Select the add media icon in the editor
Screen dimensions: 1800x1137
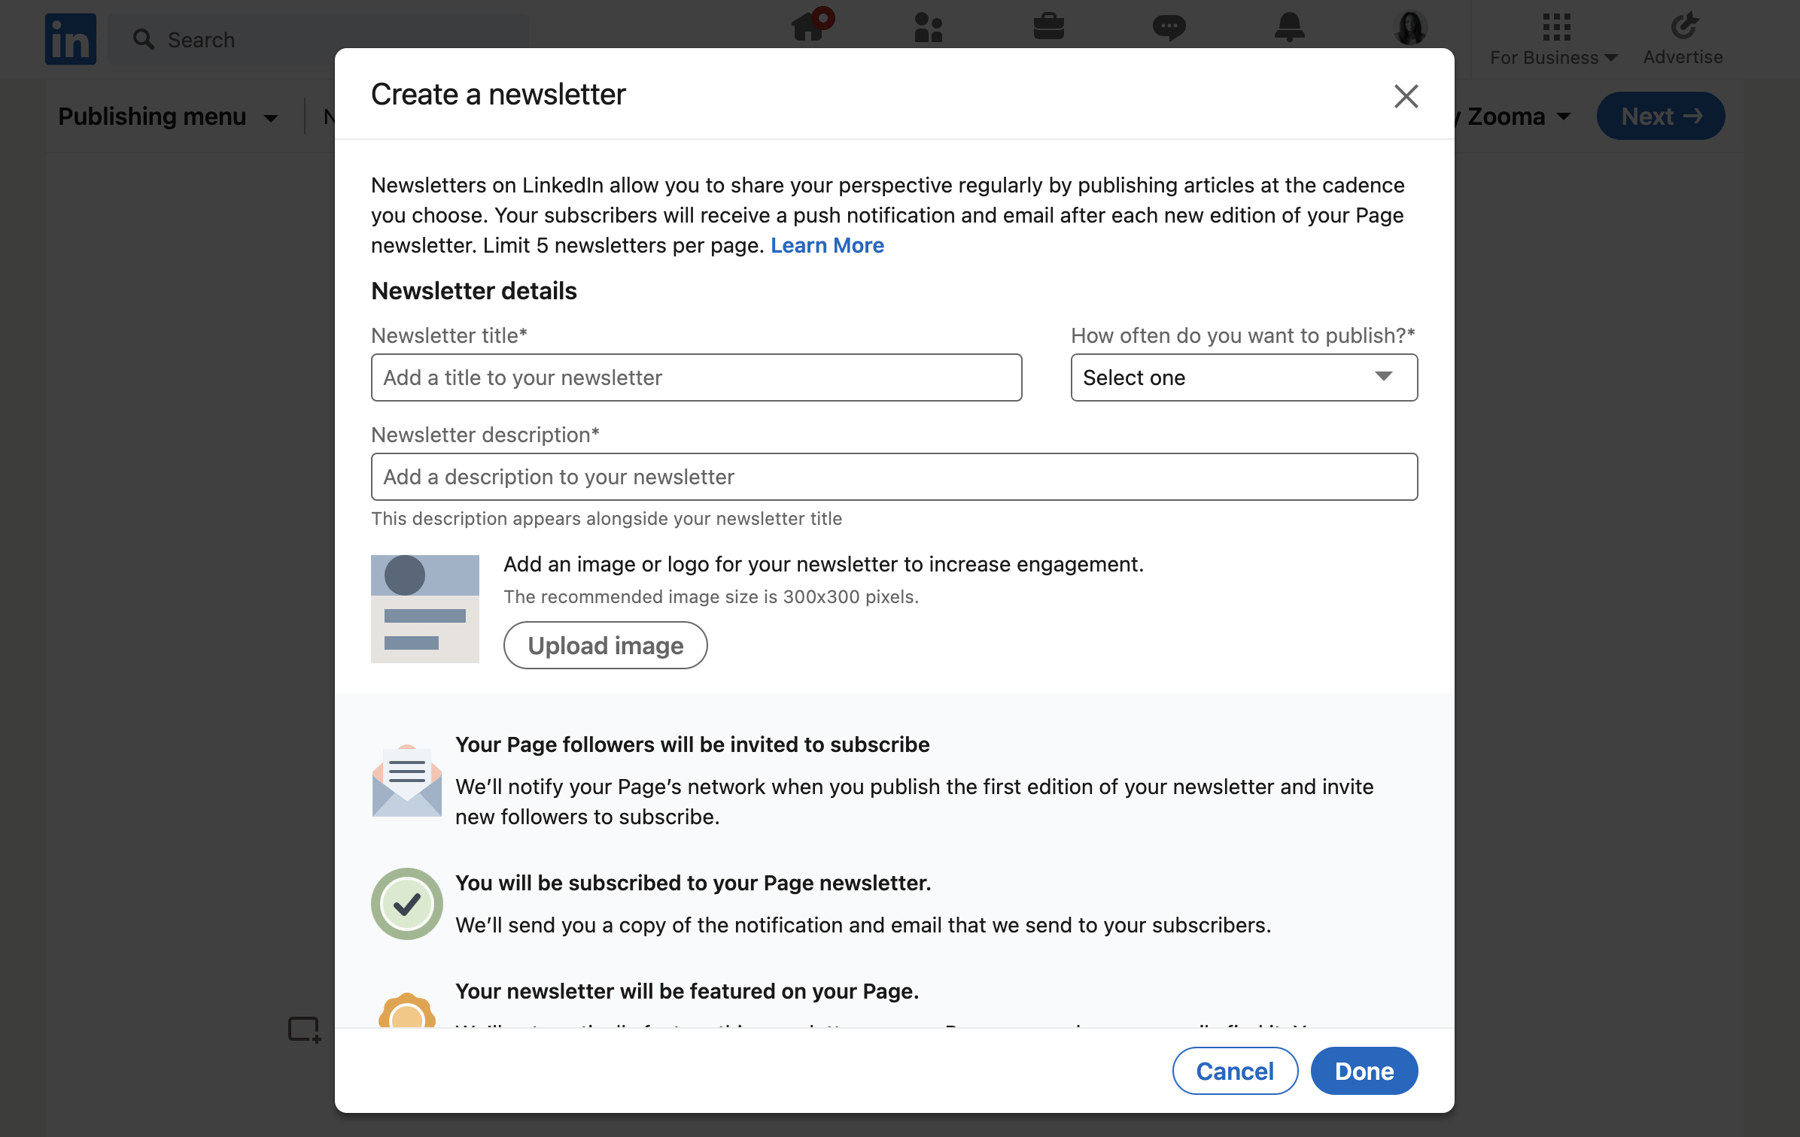pos(303,1027)
